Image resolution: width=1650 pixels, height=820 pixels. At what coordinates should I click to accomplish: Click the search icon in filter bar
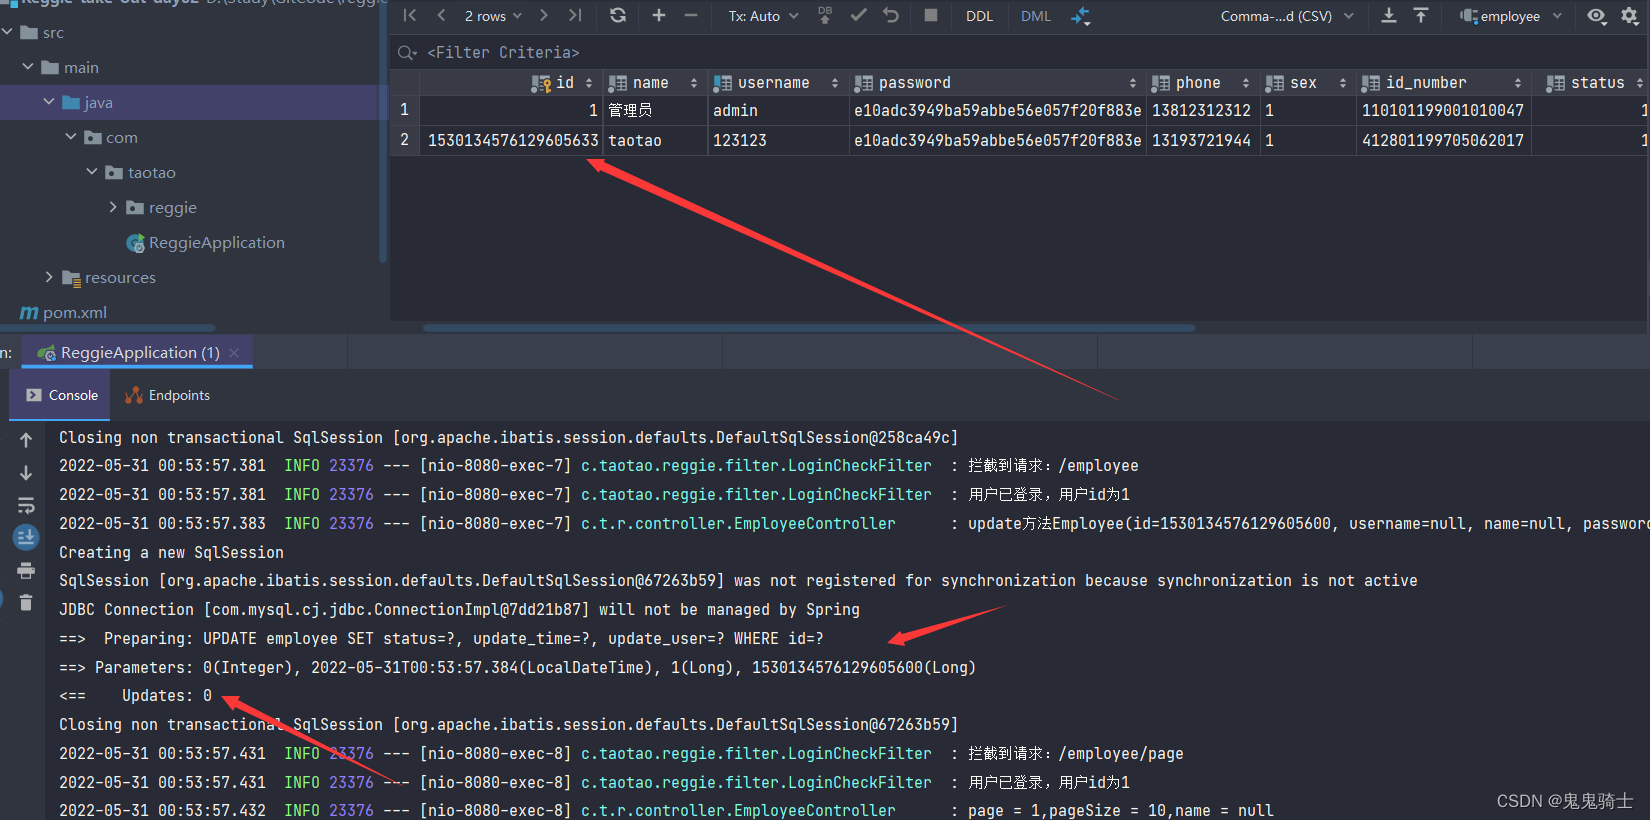pyautogui.click(x=407, y=52)
